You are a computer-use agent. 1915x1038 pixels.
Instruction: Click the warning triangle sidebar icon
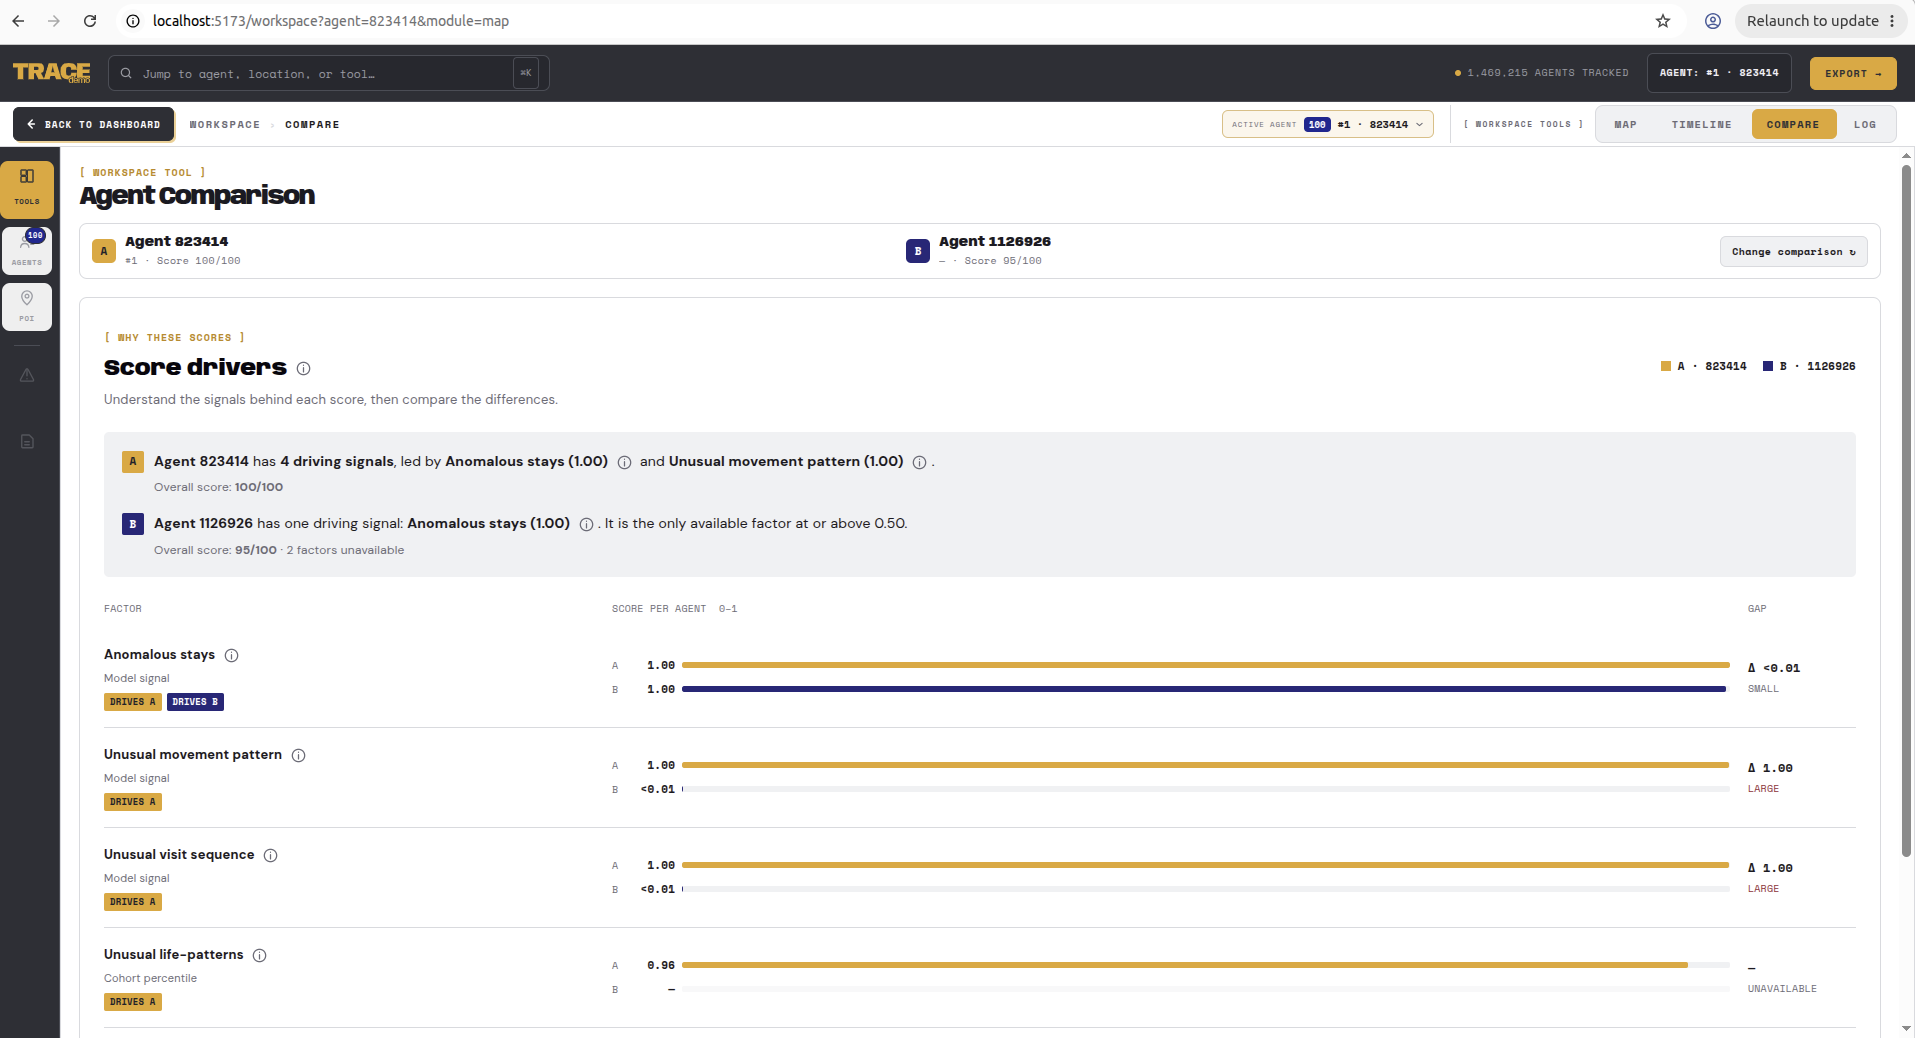27,376
